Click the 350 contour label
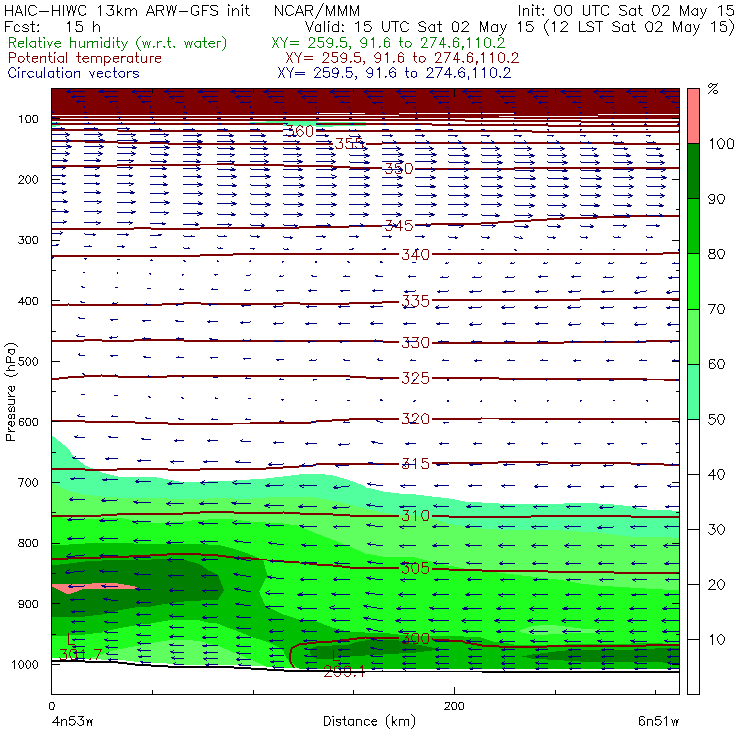This screenshot has height=740, width=740. (x=399, y=168)
